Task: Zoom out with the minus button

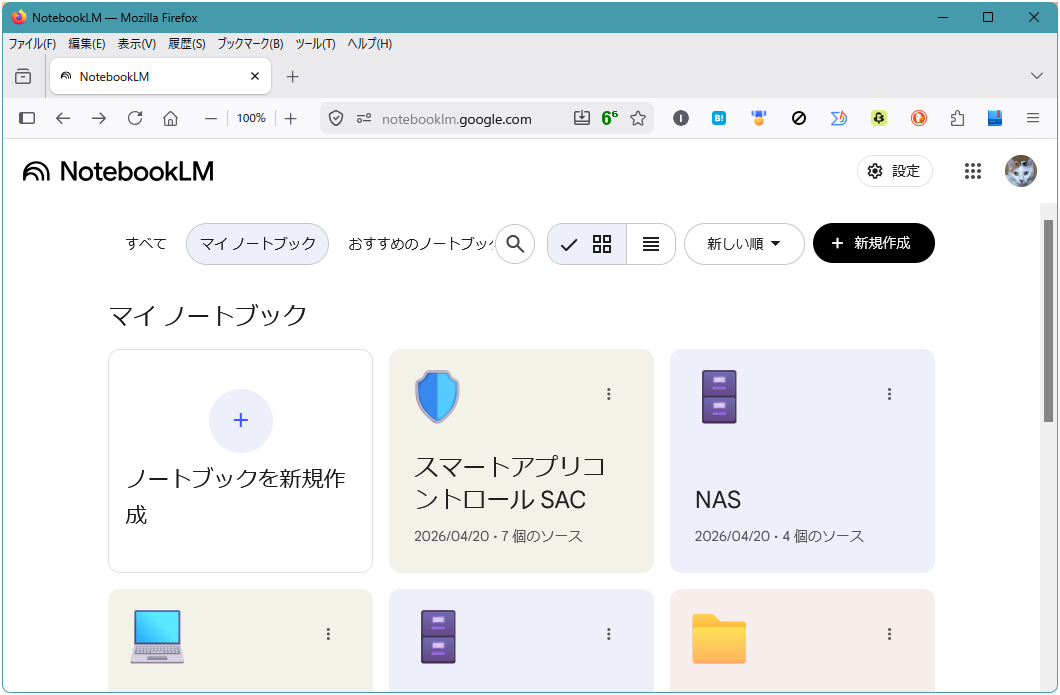Action: tap(211, 118)
